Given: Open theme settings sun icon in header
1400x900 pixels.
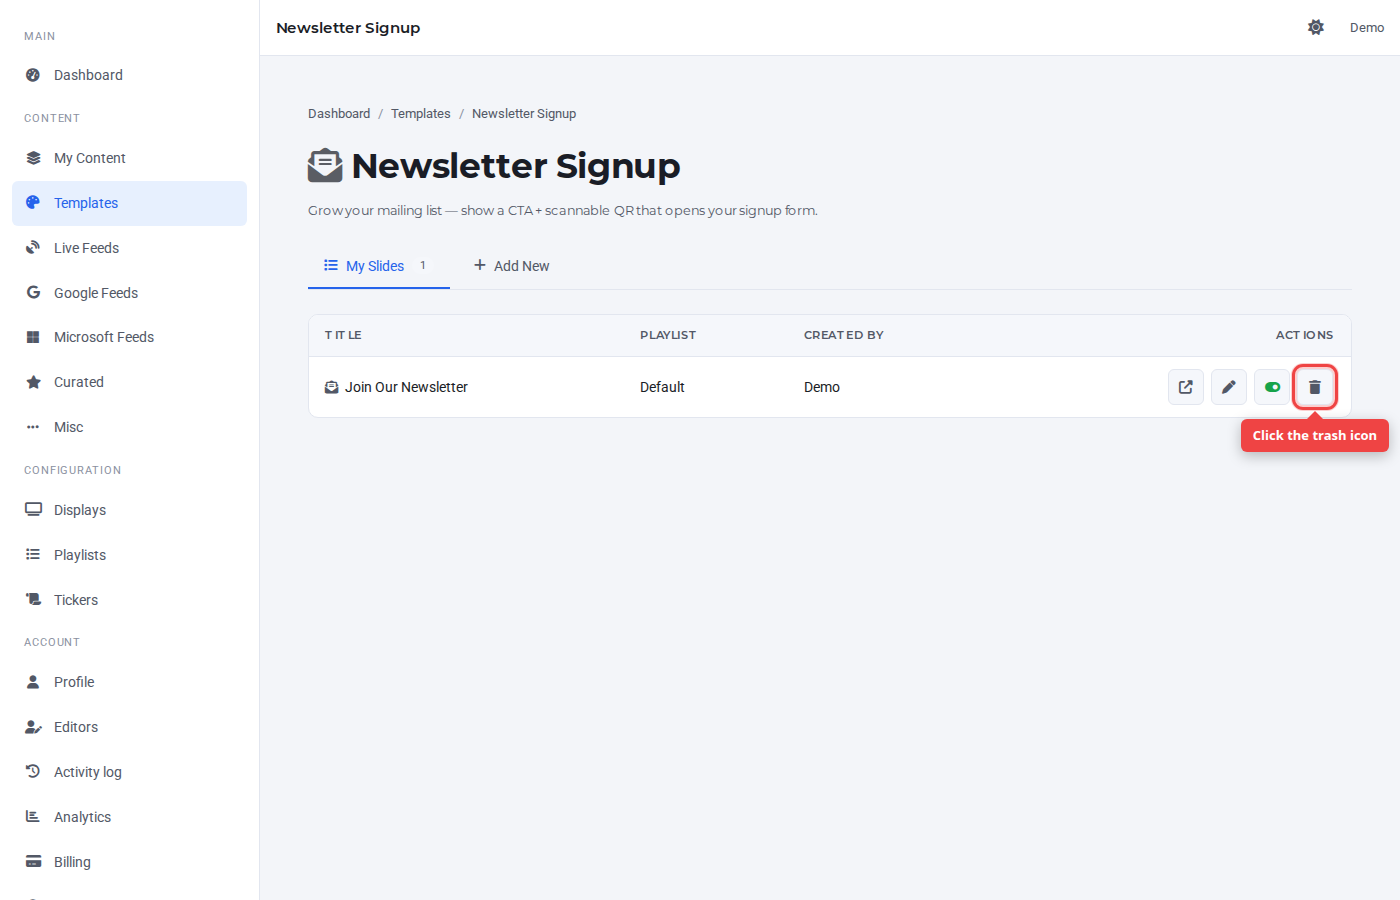Looking at the screenshot, I should coord(1316,27).
